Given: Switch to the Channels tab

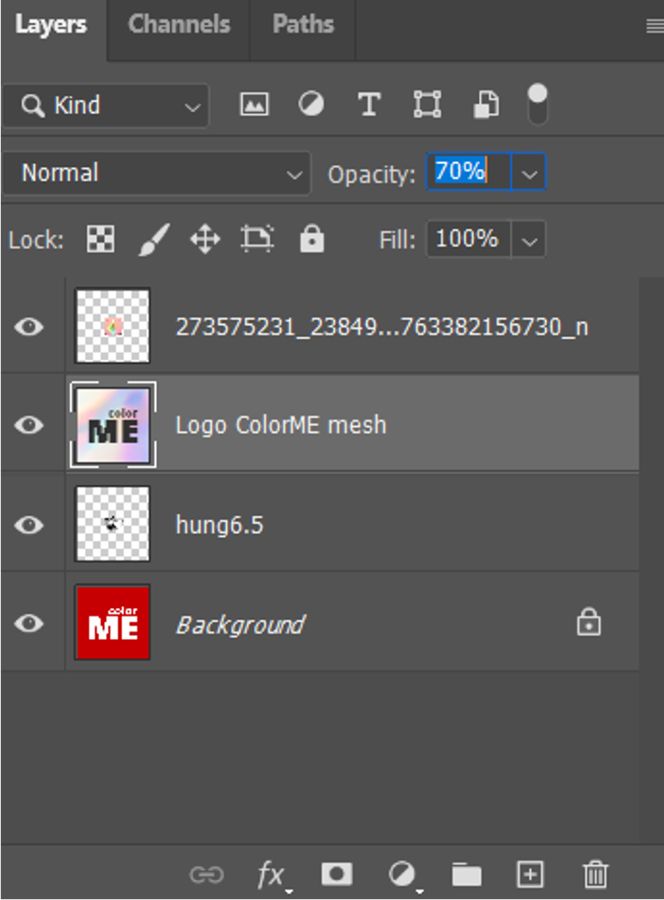Looking at the screenshot, I should pos(178,25).
